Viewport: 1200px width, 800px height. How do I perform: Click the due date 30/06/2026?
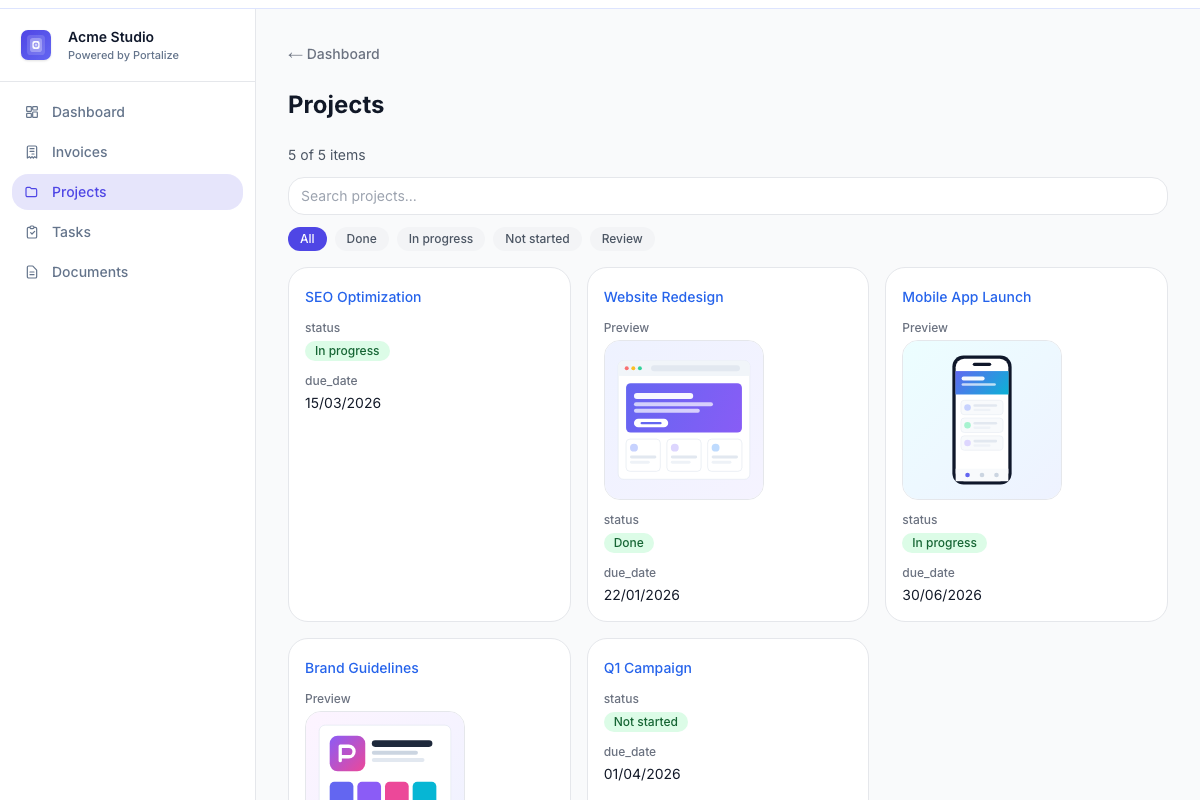942,595
